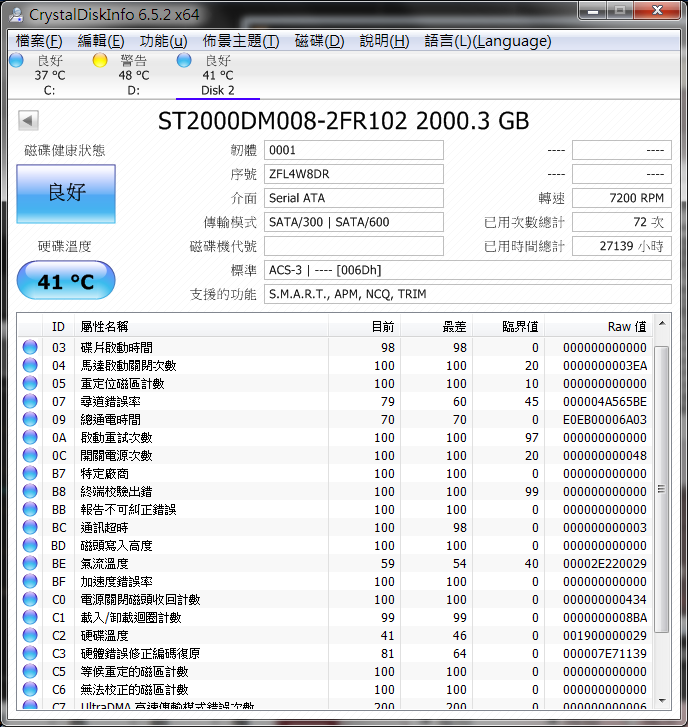The width and height of the screenshot is (688, 727).
Task: Open the 語言(L)(Language) menu
Action: [488, 41]
